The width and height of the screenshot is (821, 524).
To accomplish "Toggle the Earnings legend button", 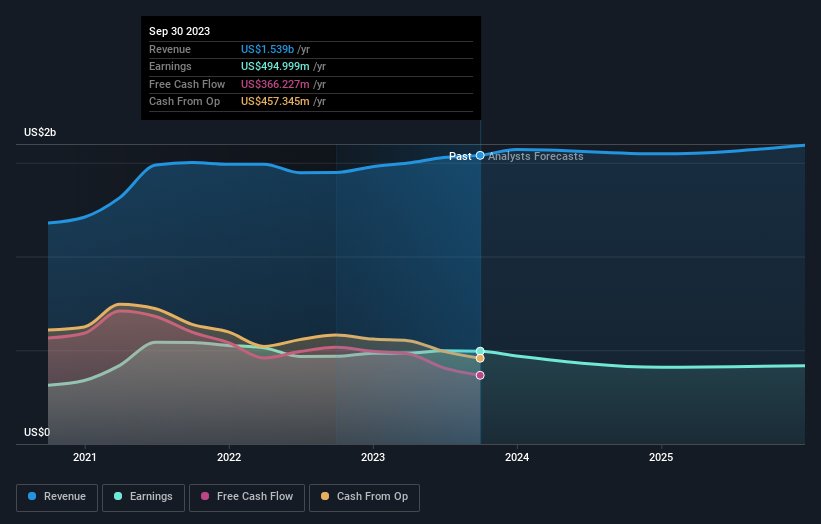I will click(x=143, y=497).
